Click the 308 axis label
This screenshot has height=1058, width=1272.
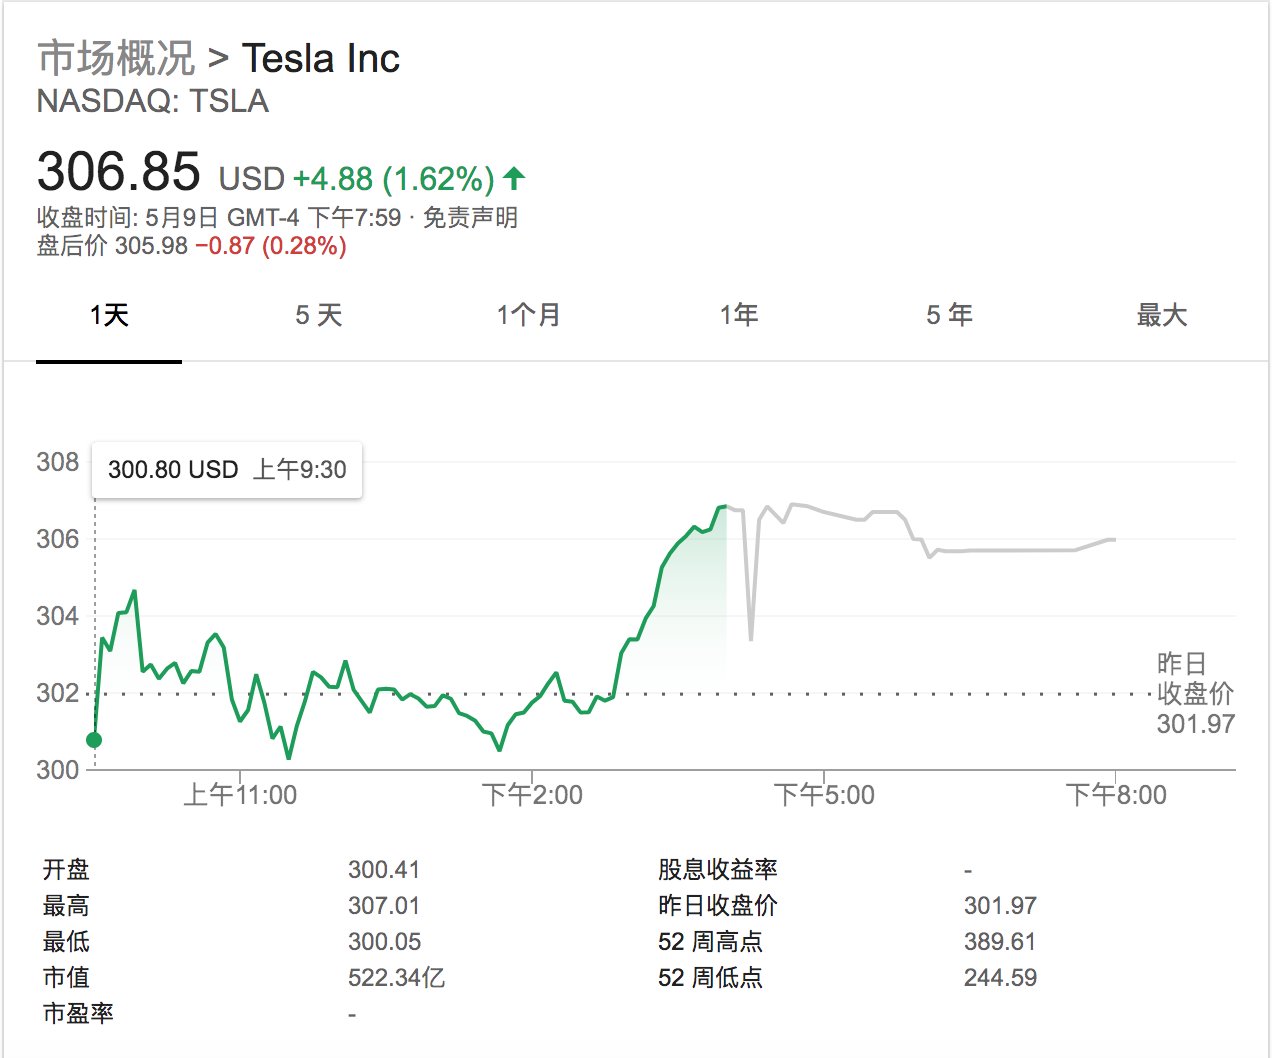click(60, 461)
